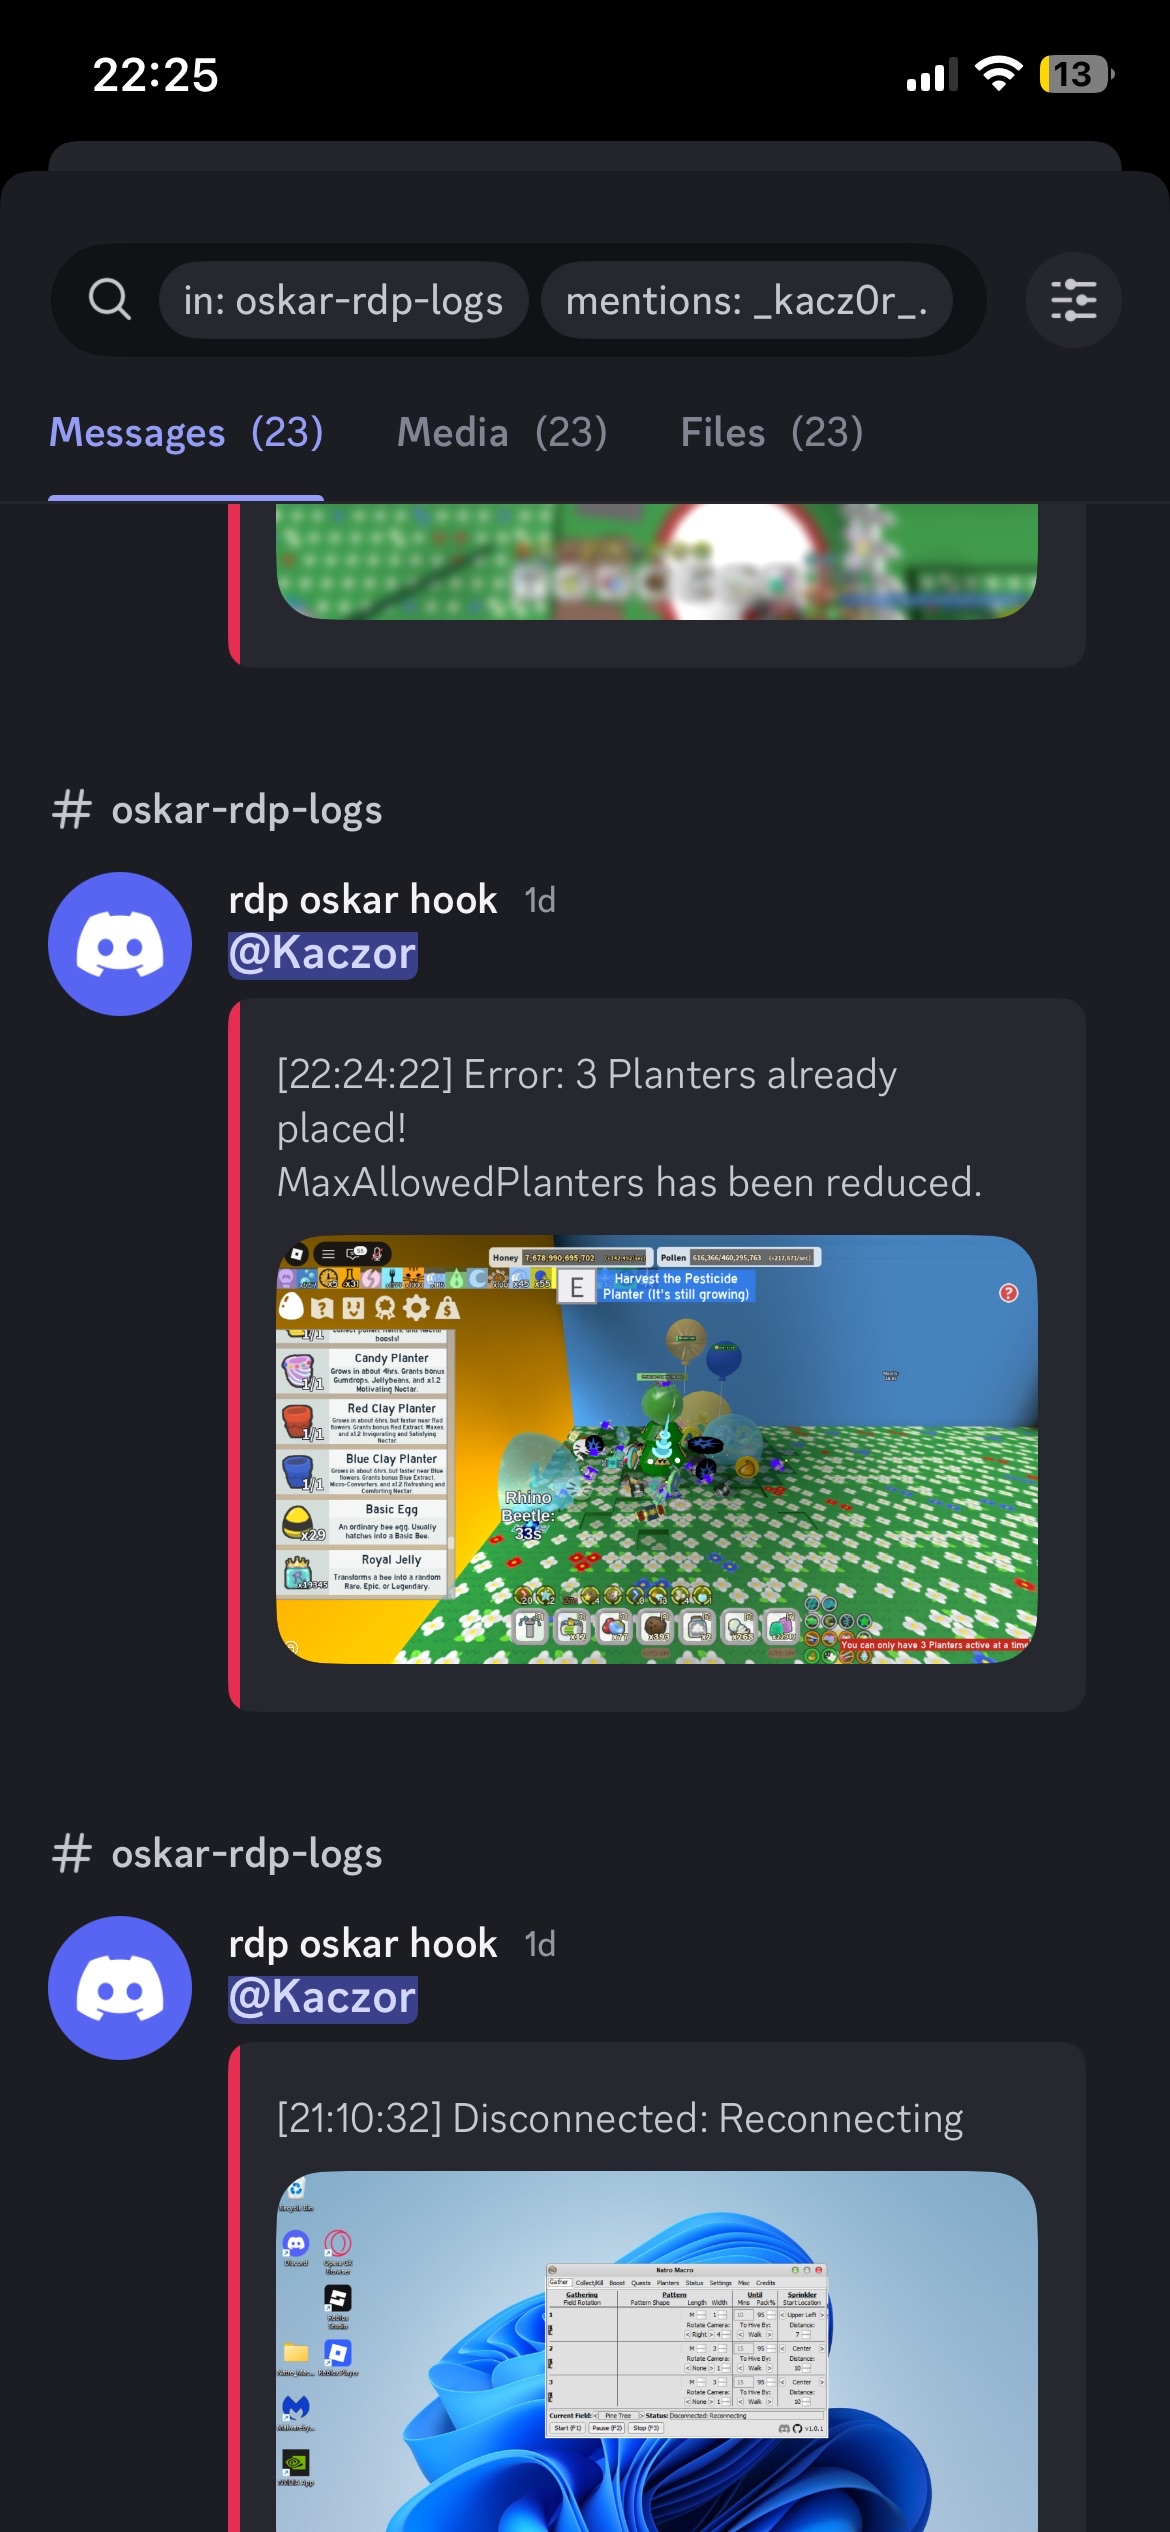Open the Disconnected Reconnecting desktop screenshot

click(x=657, y=2351)
